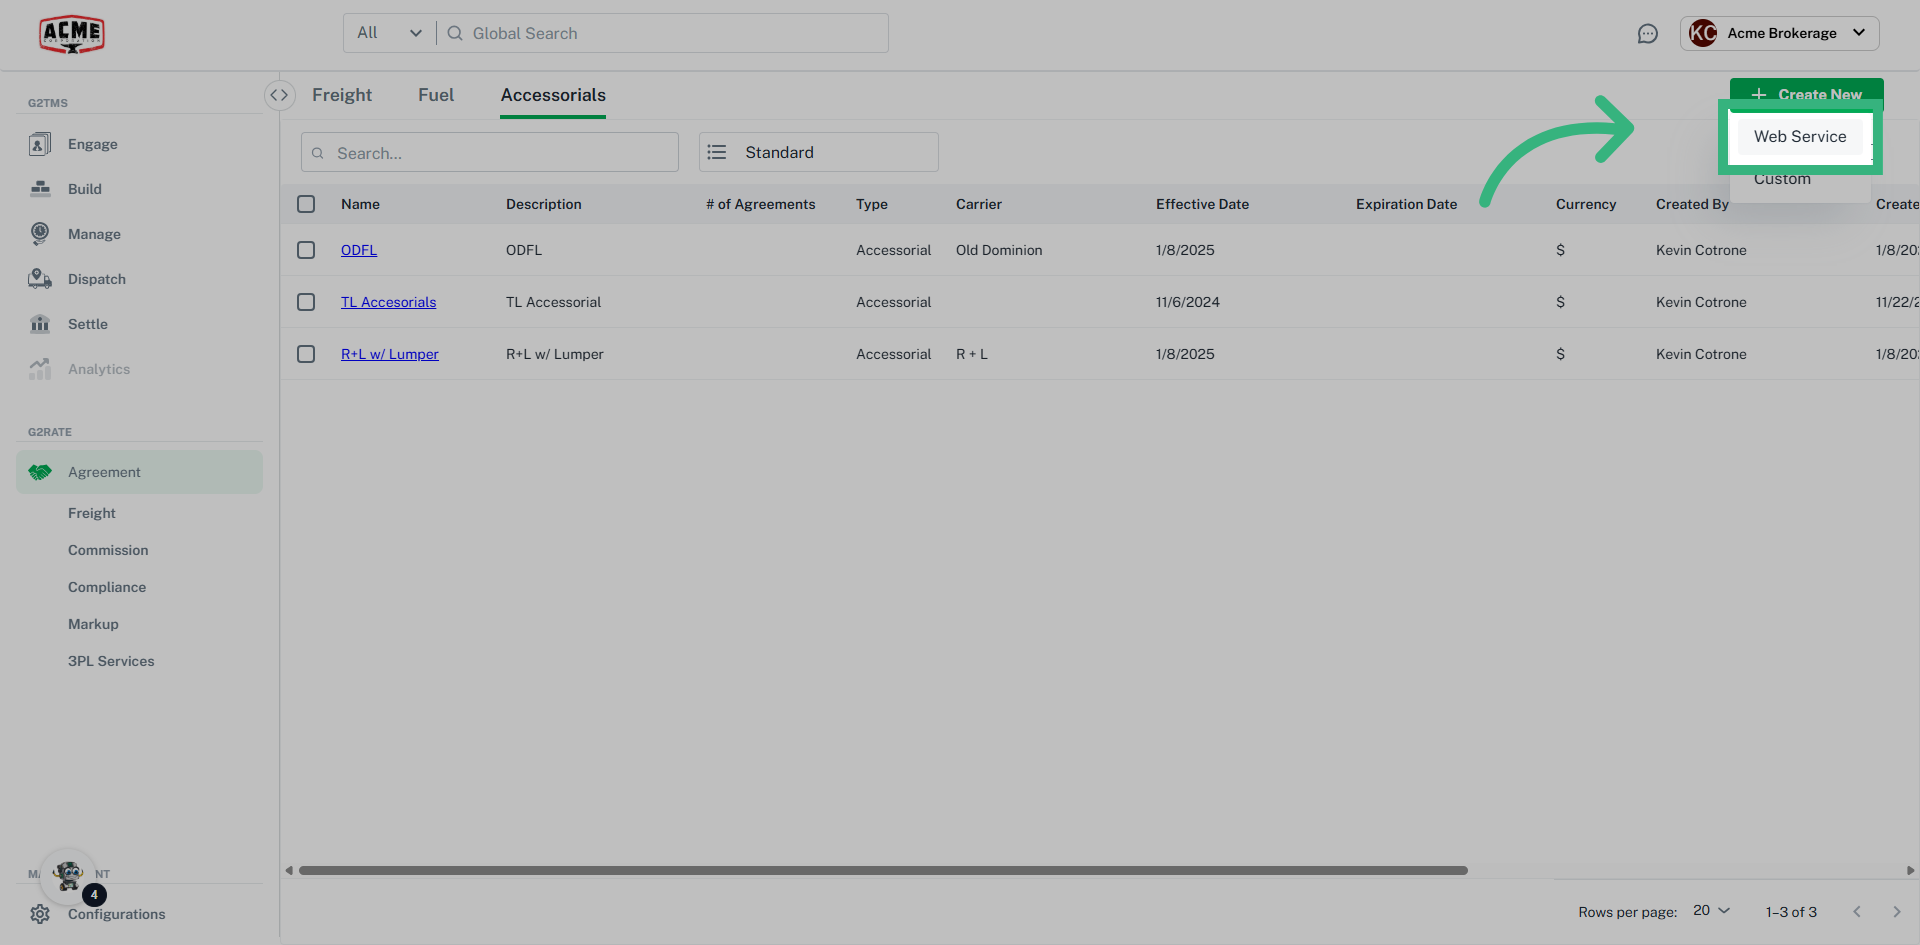Open the Build section from the sidebar
The width and height of the screenshot is (1920, 945).
(x=40, y=189)
